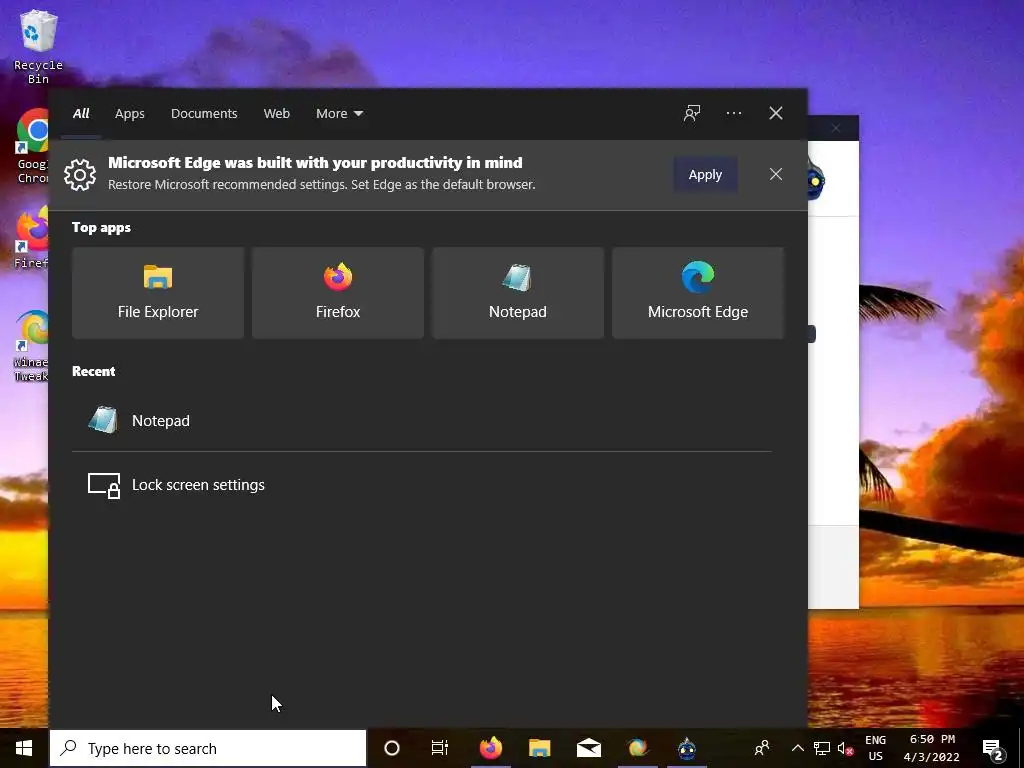Open the Mail app on taskbar

point(588,748)
